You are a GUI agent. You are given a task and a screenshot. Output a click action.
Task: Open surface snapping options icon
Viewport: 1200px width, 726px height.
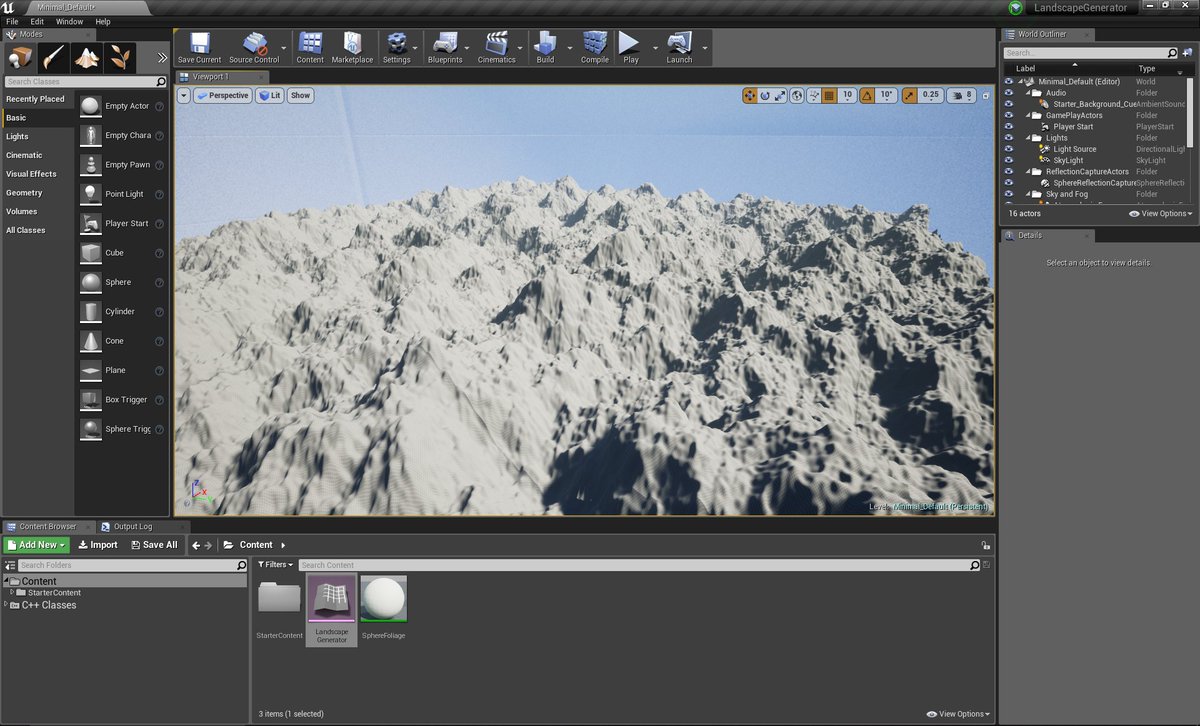pyautogui.click(x=814, y=95)
